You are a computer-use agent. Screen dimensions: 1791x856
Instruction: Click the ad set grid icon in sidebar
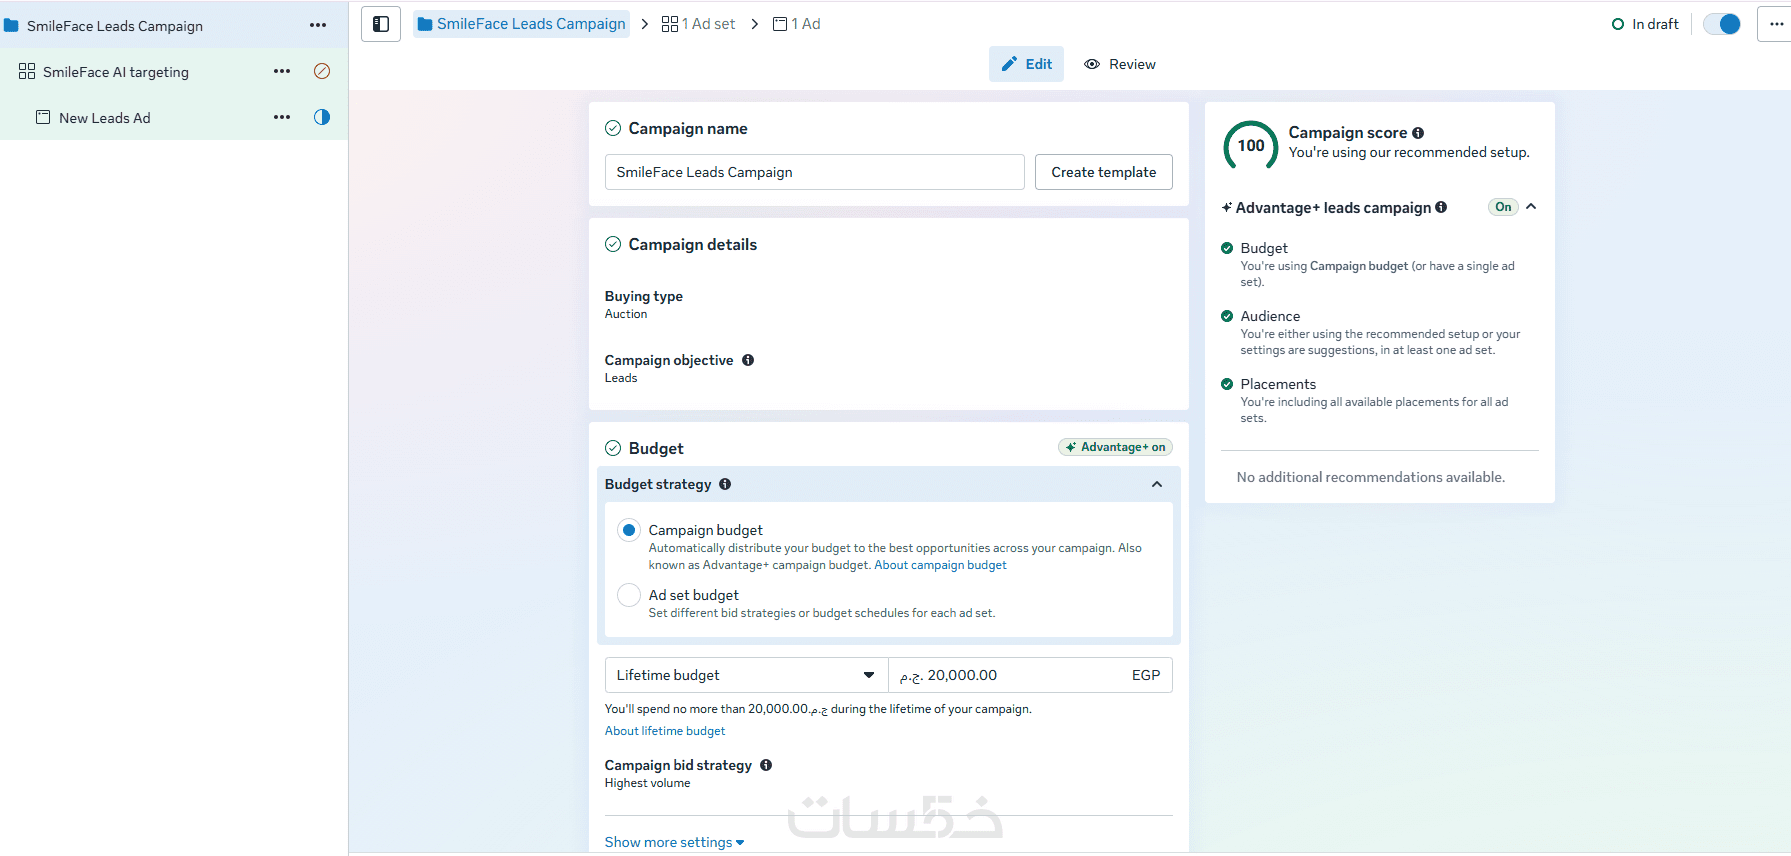(x=27, y=71)
